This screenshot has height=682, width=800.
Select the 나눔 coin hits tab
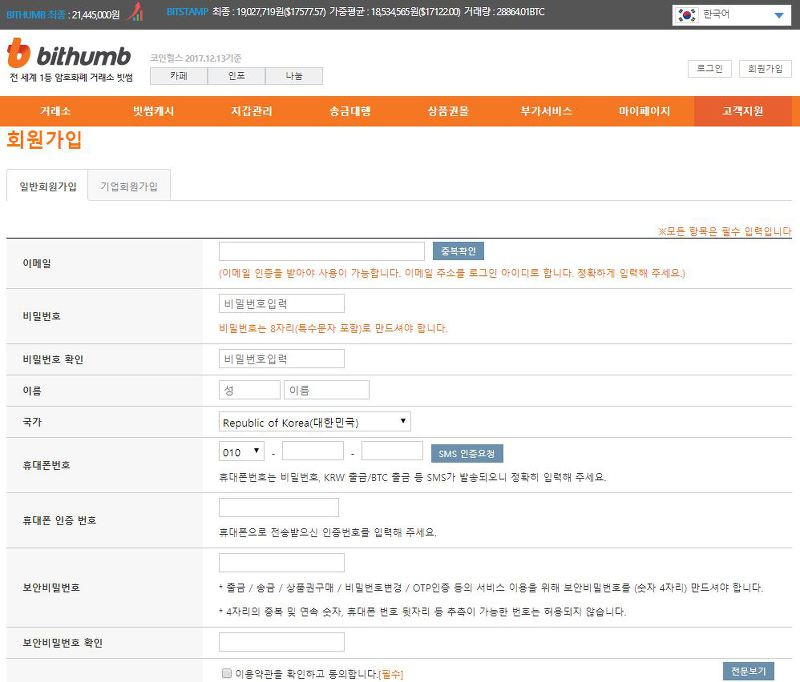[x=294, y=76]
